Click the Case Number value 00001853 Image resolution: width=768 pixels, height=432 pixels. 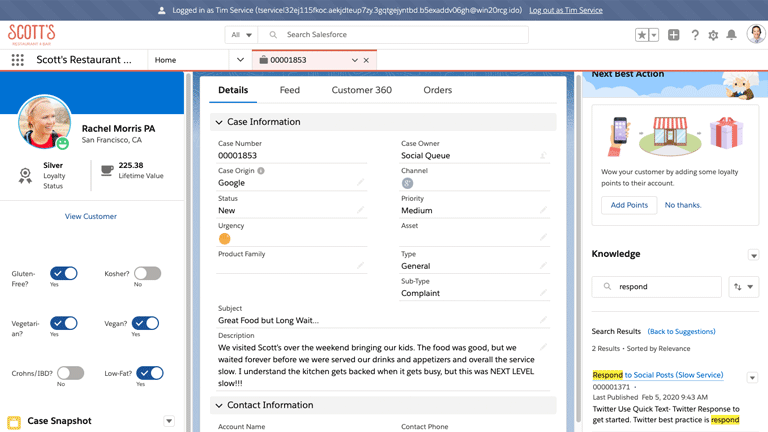(237, 155)
